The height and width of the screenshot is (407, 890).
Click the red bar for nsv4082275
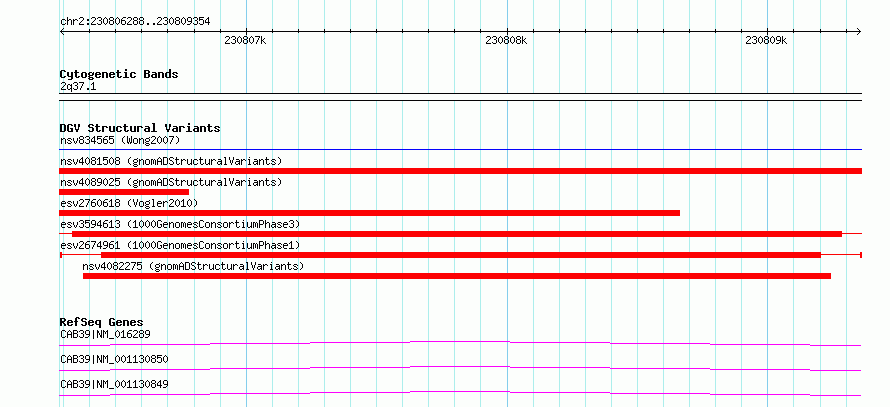(x=457, y=276)
